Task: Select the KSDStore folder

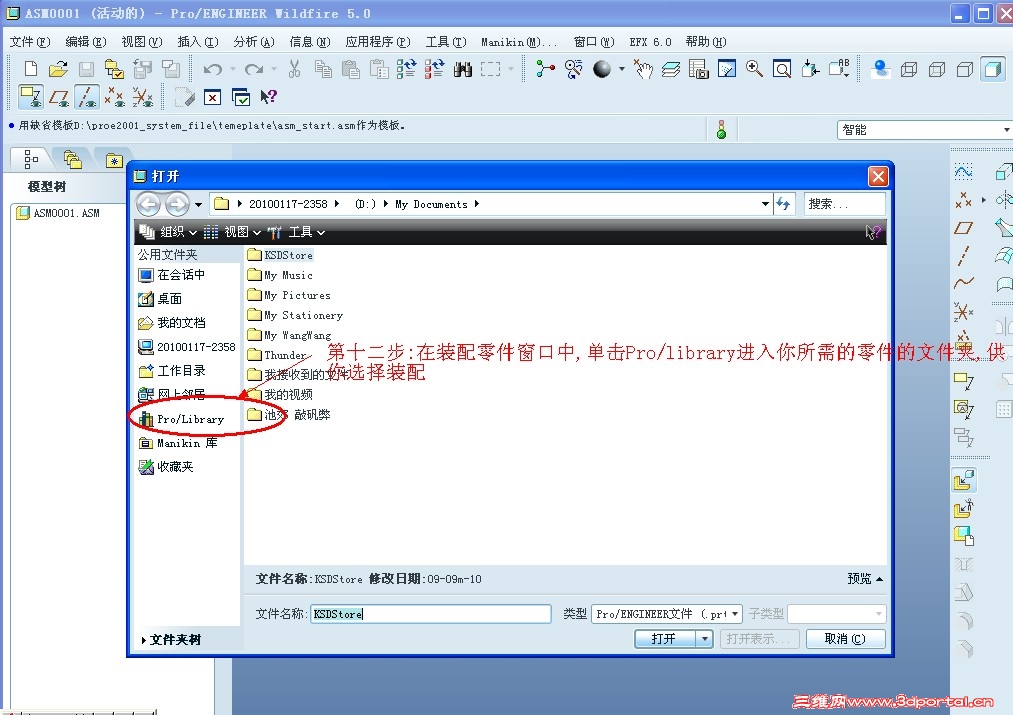Action: [x=280, y=255]
